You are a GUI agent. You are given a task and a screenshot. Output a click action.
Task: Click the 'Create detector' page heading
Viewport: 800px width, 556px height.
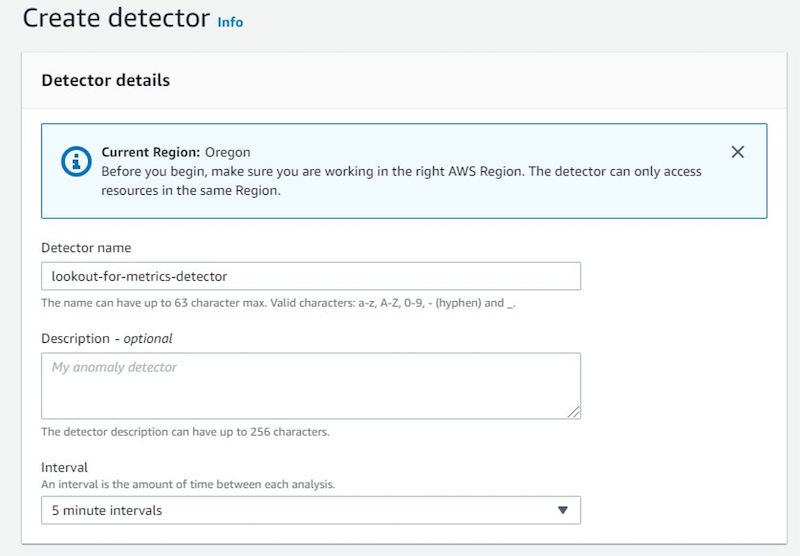coord(116,18)
